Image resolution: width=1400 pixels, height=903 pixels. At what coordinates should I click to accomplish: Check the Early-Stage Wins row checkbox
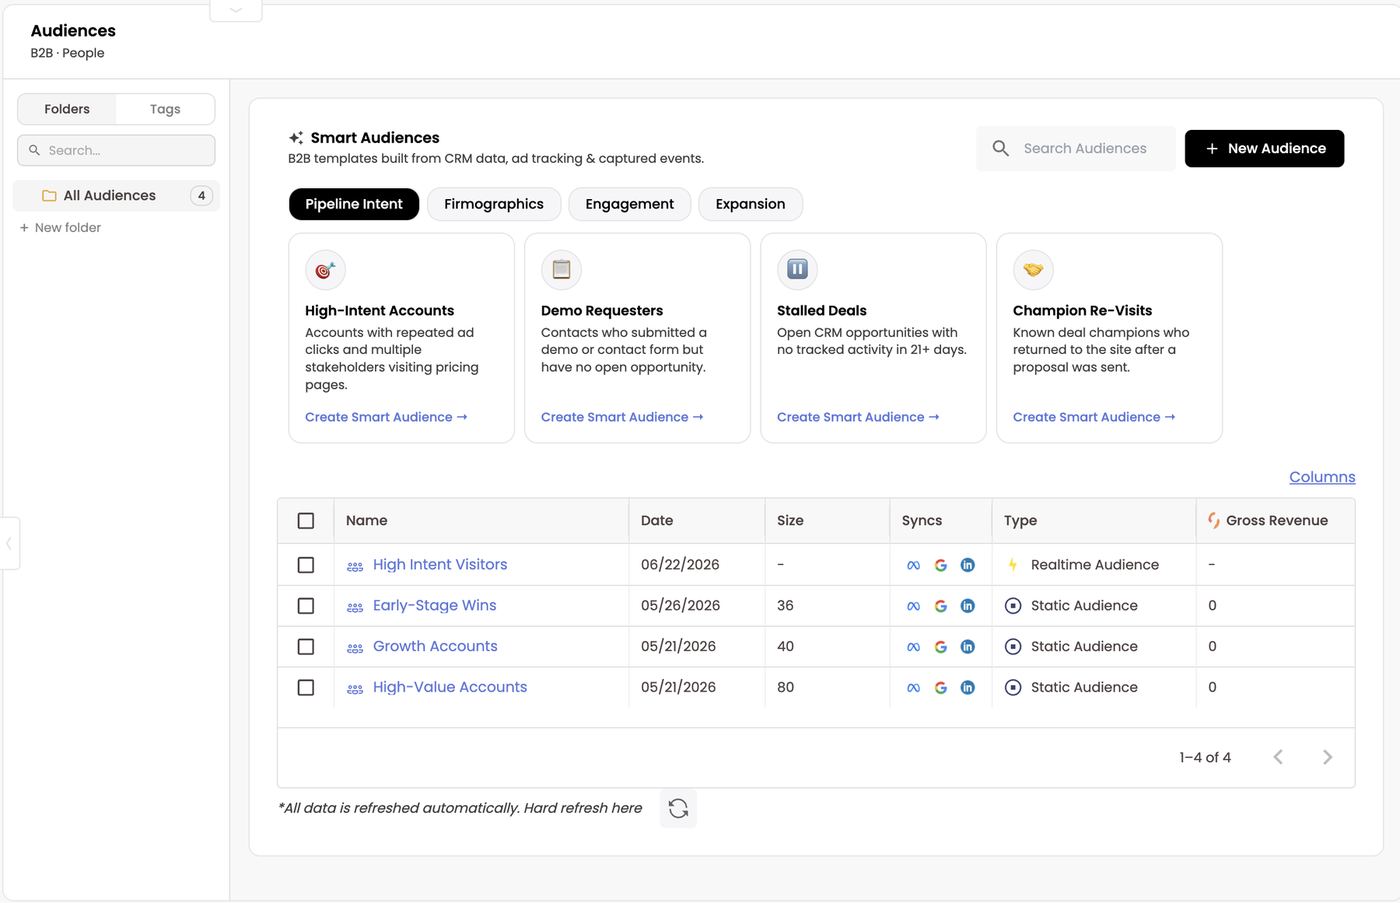click(306, 606)
